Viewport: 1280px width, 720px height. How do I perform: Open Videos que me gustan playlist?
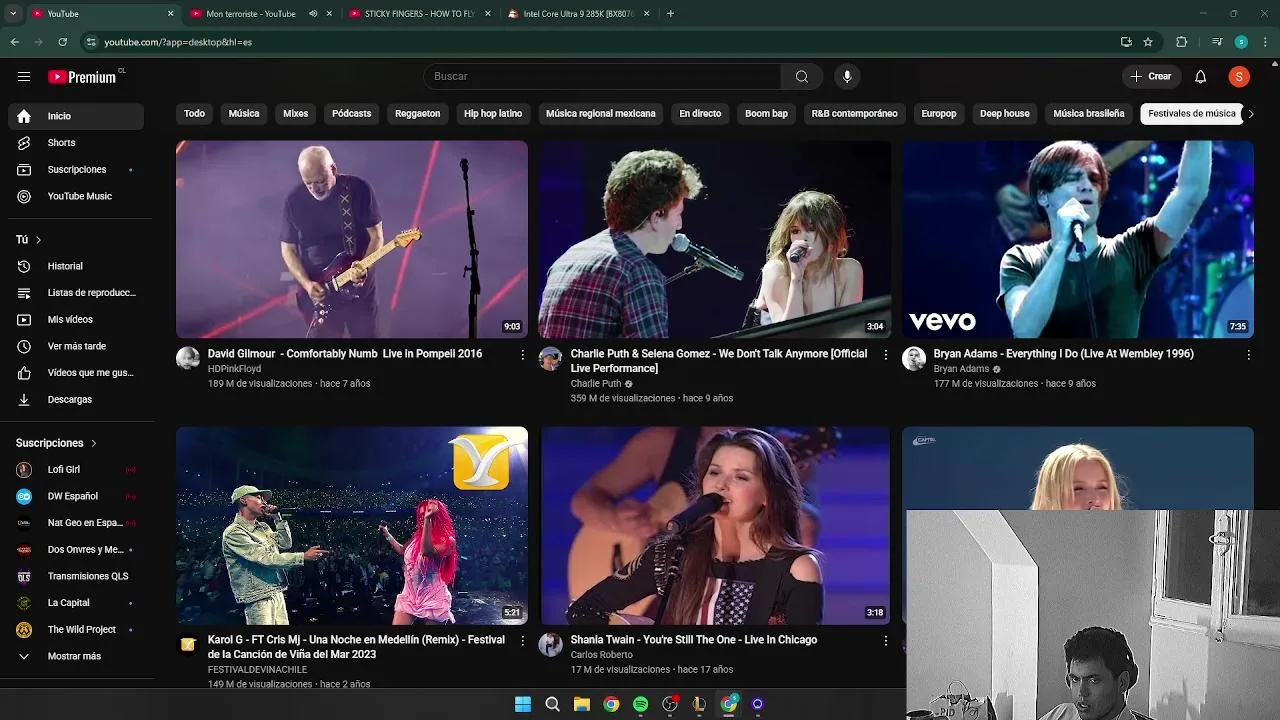76,373
